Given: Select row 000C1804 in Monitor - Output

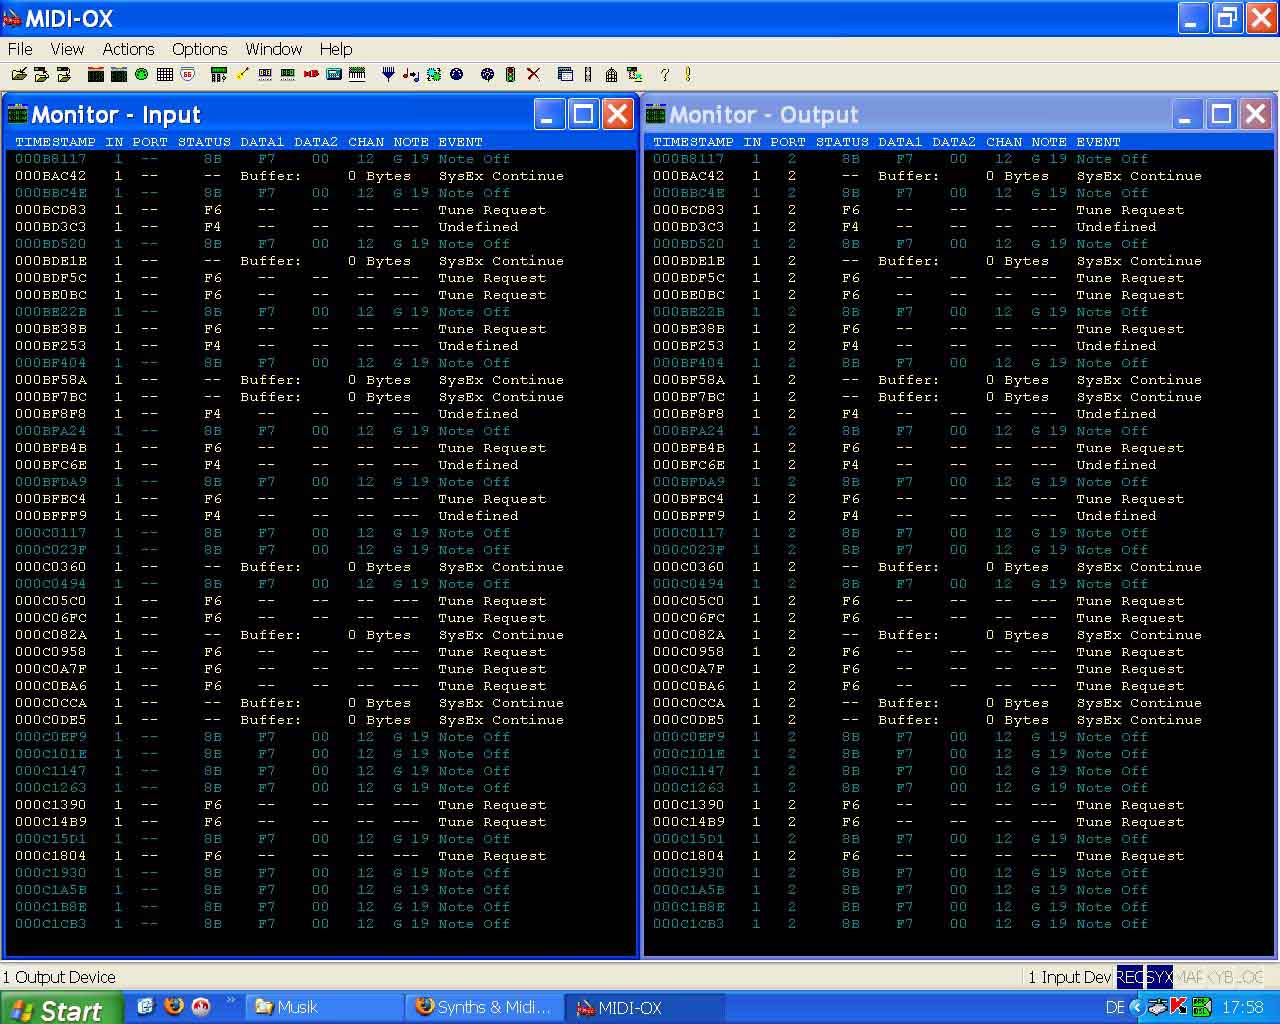Looking at the screenshot, I should pyautogui.click(x=960, y=856).
